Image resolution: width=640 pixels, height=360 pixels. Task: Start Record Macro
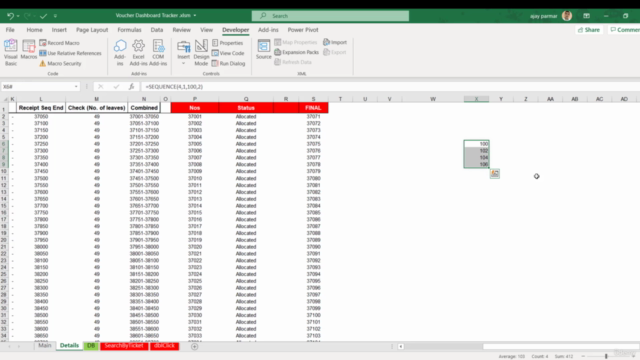coord(60,43)
